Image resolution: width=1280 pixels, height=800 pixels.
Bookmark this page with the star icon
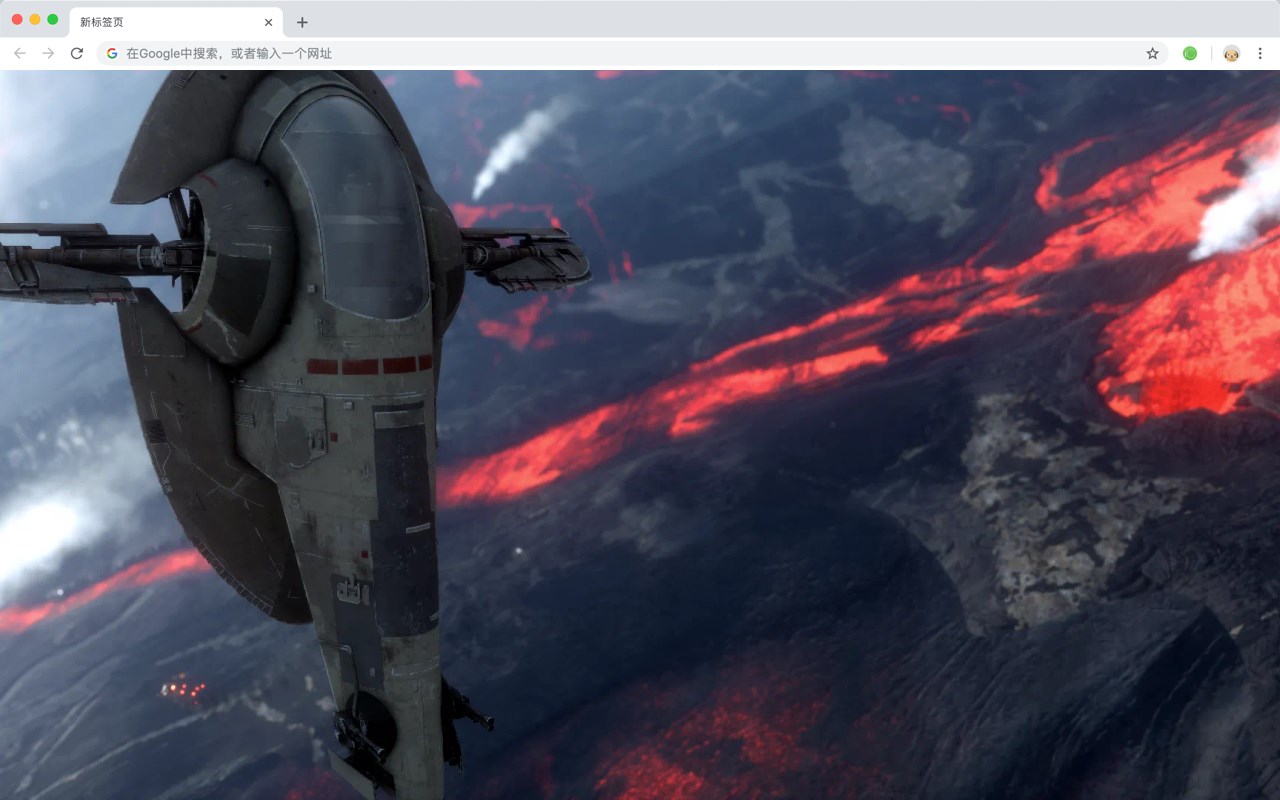1152,53
